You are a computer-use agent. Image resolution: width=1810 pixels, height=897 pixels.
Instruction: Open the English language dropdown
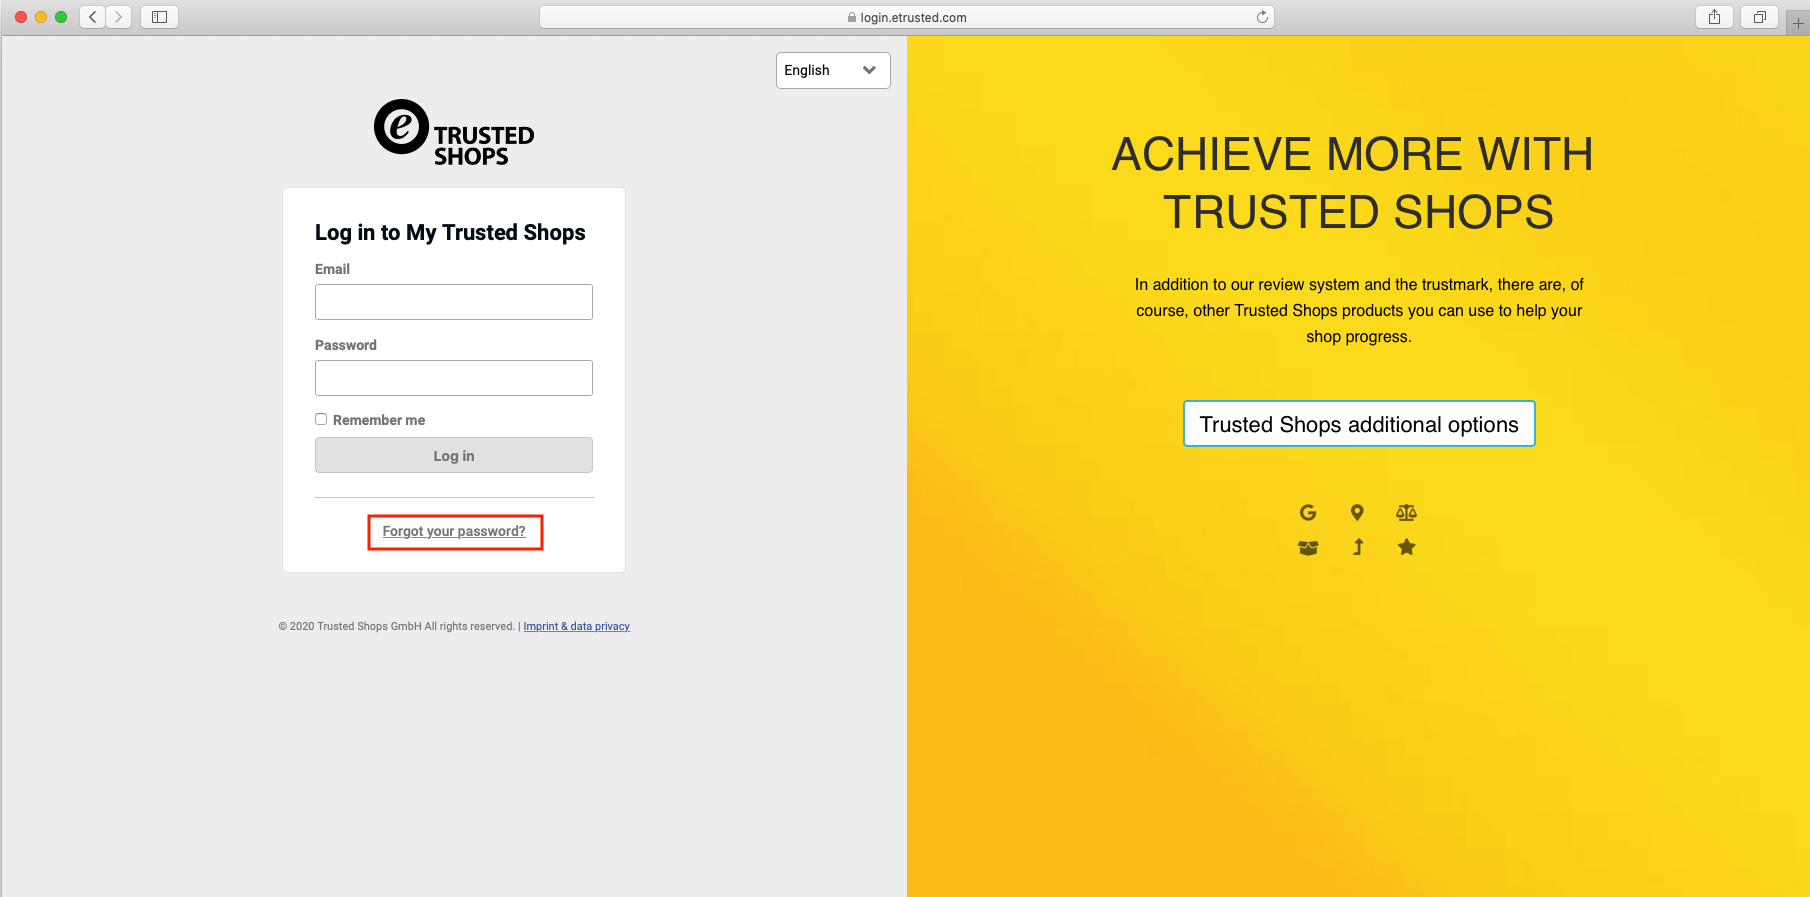tap(833, 70)
